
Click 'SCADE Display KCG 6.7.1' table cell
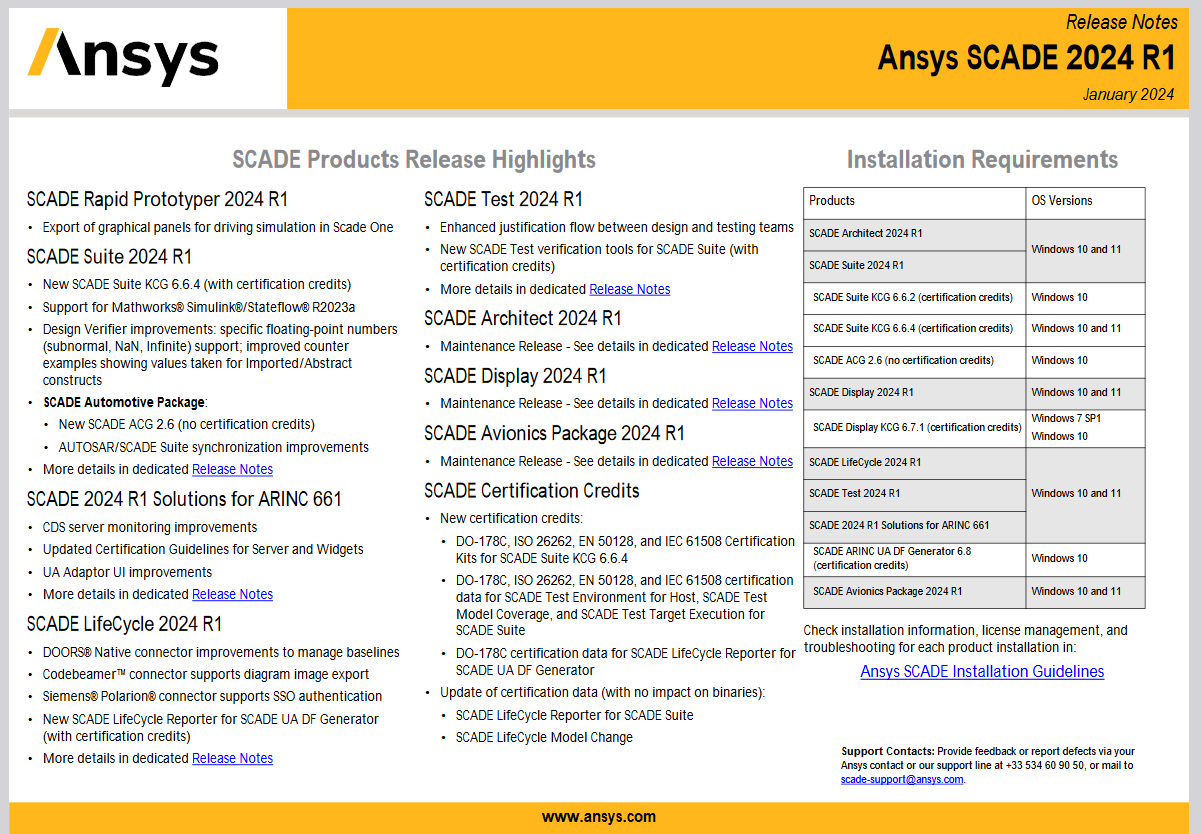tap(917, 427)
